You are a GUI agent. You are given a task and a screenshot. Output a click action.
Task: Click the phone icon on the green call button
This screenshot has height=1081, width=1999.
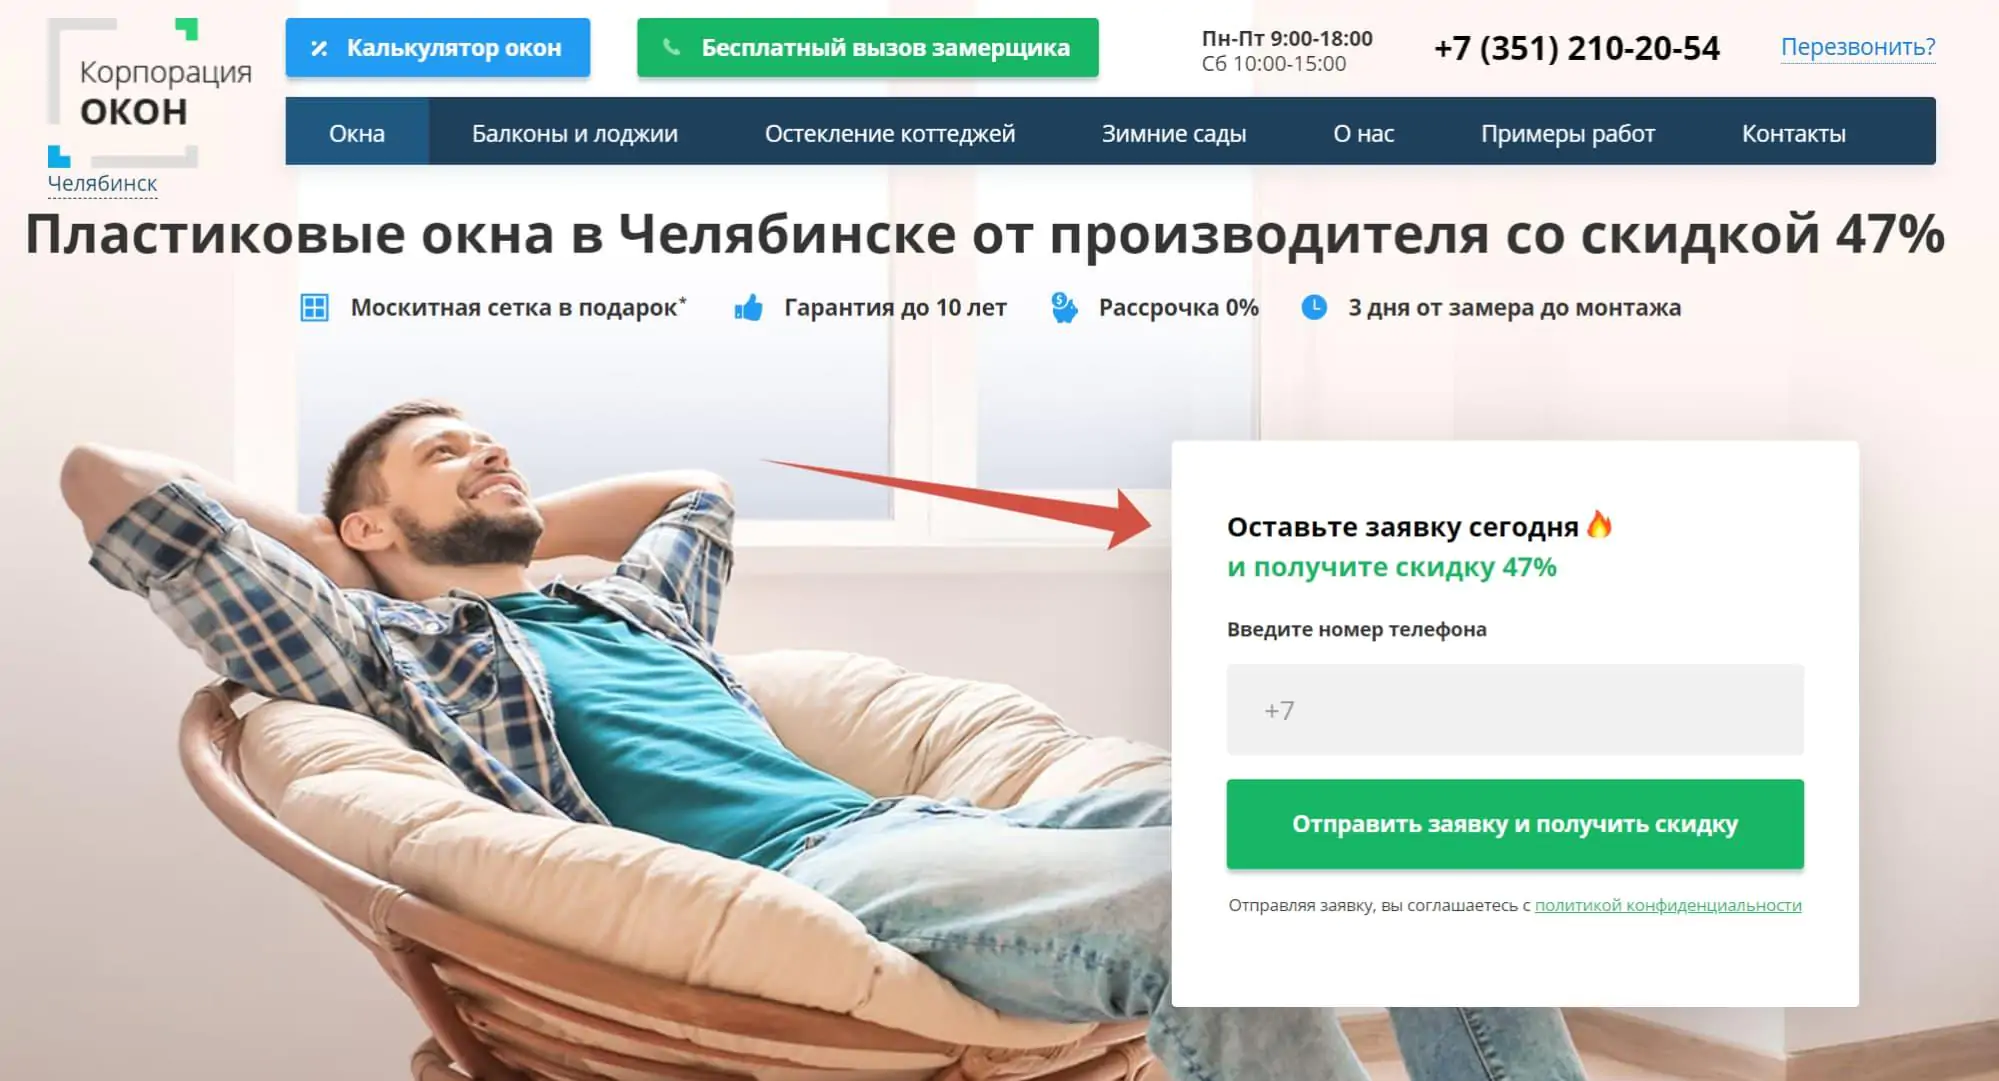[x=672, y=47]
